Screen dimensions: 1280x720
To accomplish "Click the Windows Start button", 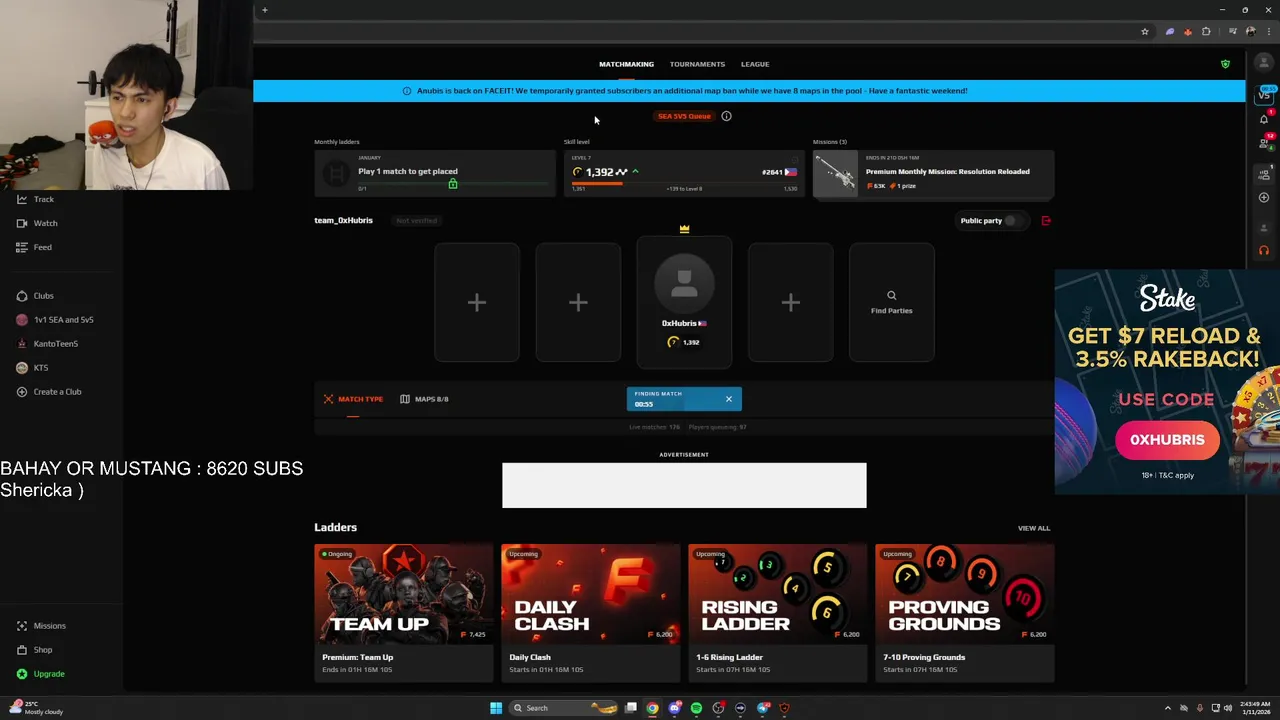I will [496, 708].
